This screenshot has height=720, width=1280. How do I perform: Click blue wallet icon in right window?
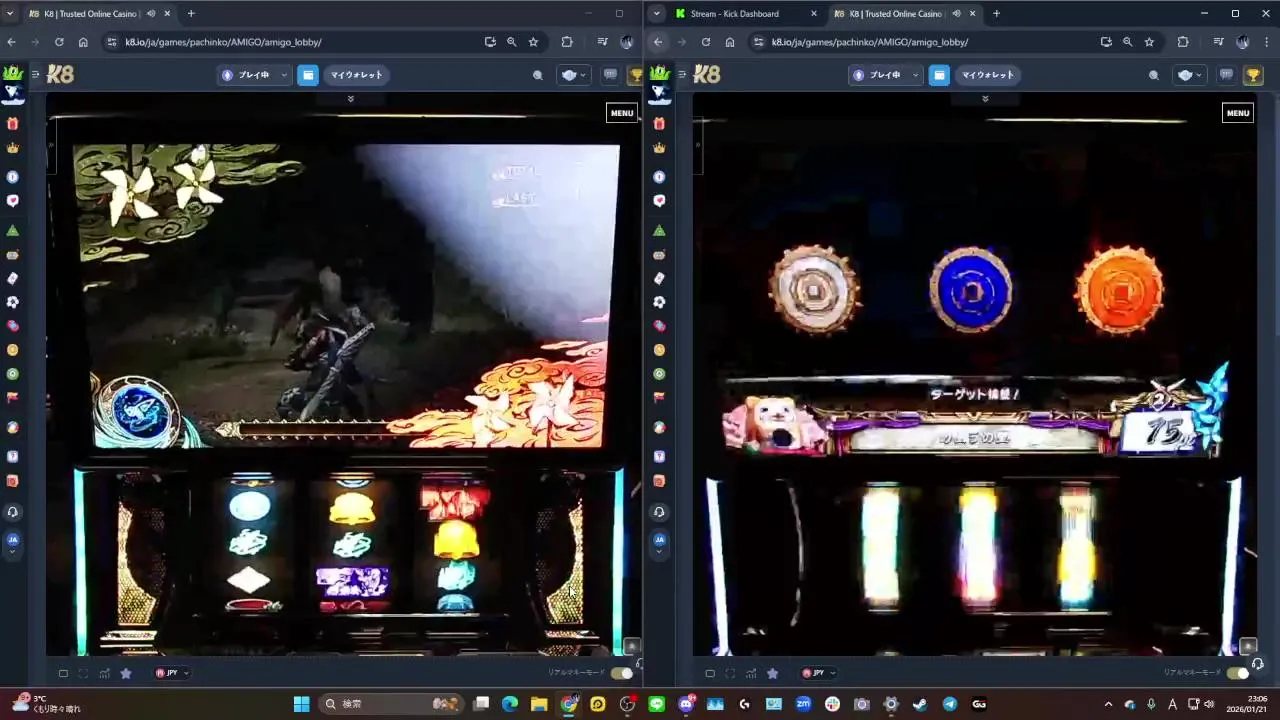[x=939, y=75]
